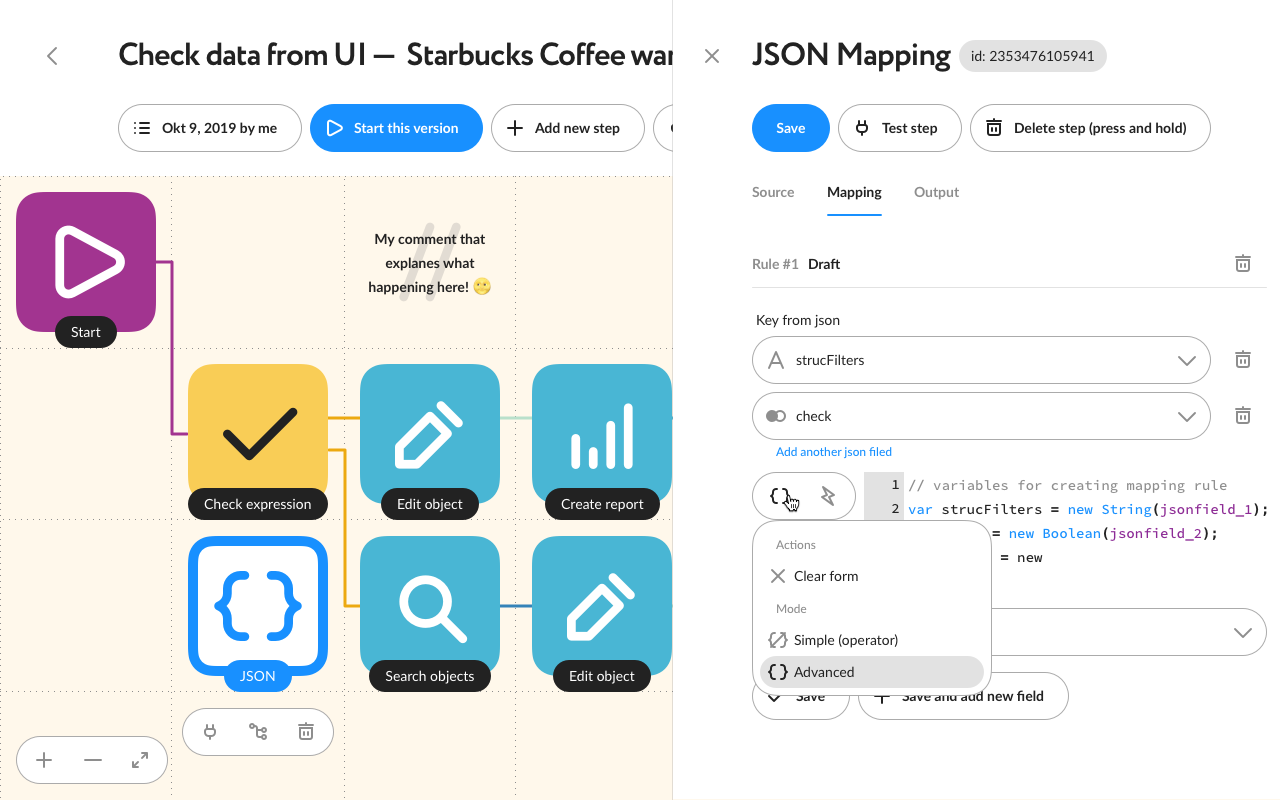
Task: Expand the strucFilters key dropdown
Action: [x=981, y=360]
